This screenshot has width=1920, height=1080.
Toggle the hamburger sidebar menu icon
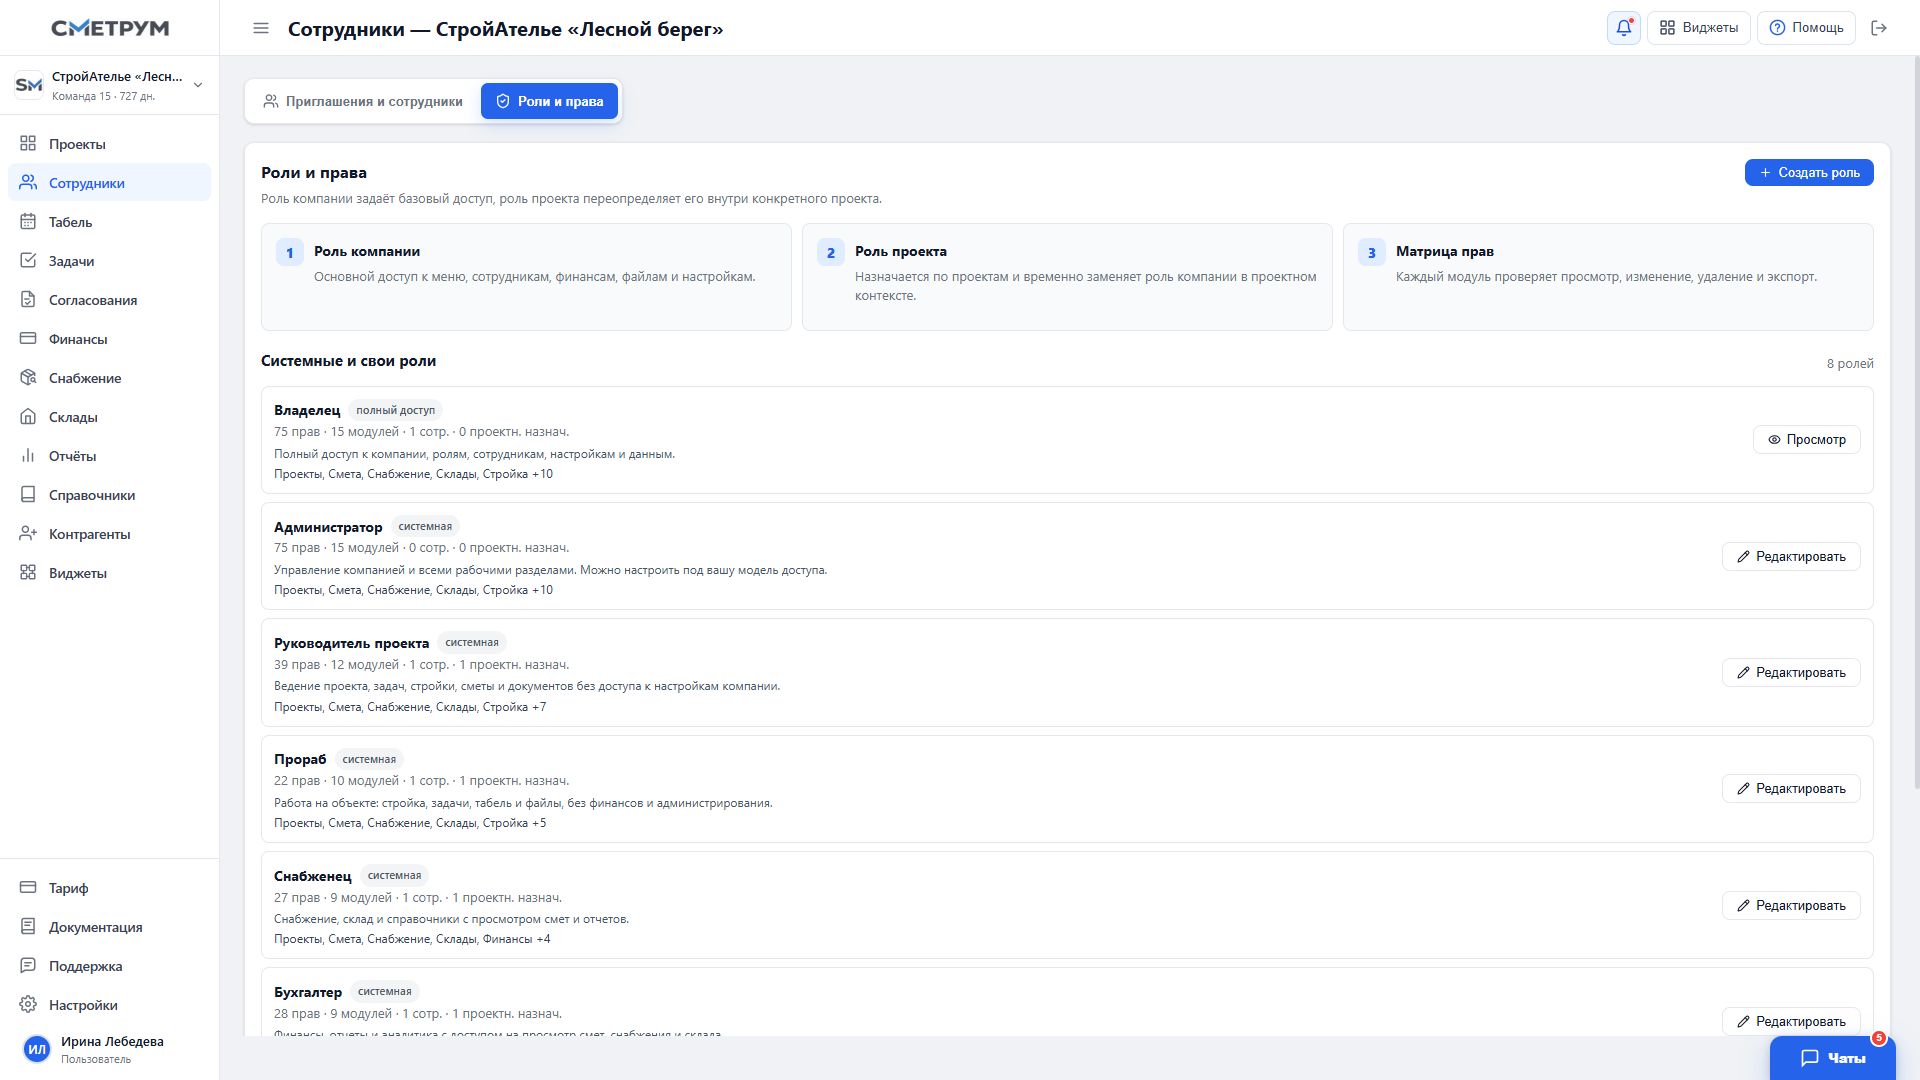pyautogui.click(x=261, y=28)
